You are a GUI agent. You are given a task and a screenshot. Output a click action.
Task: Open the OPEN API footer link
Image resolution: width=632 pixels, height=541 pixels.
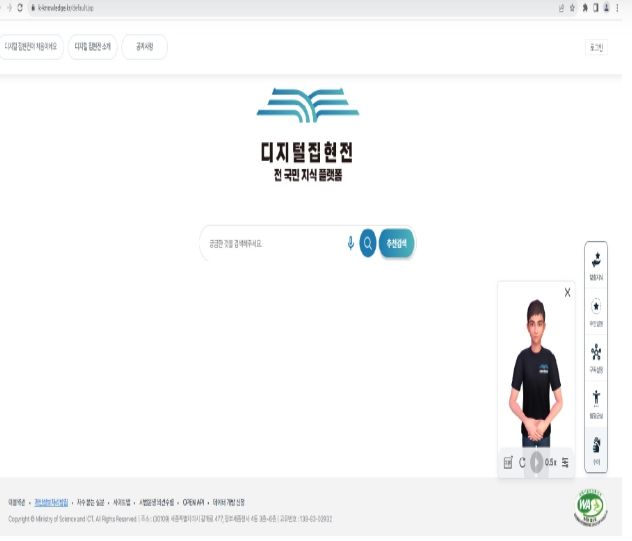(x=193, y=502)
